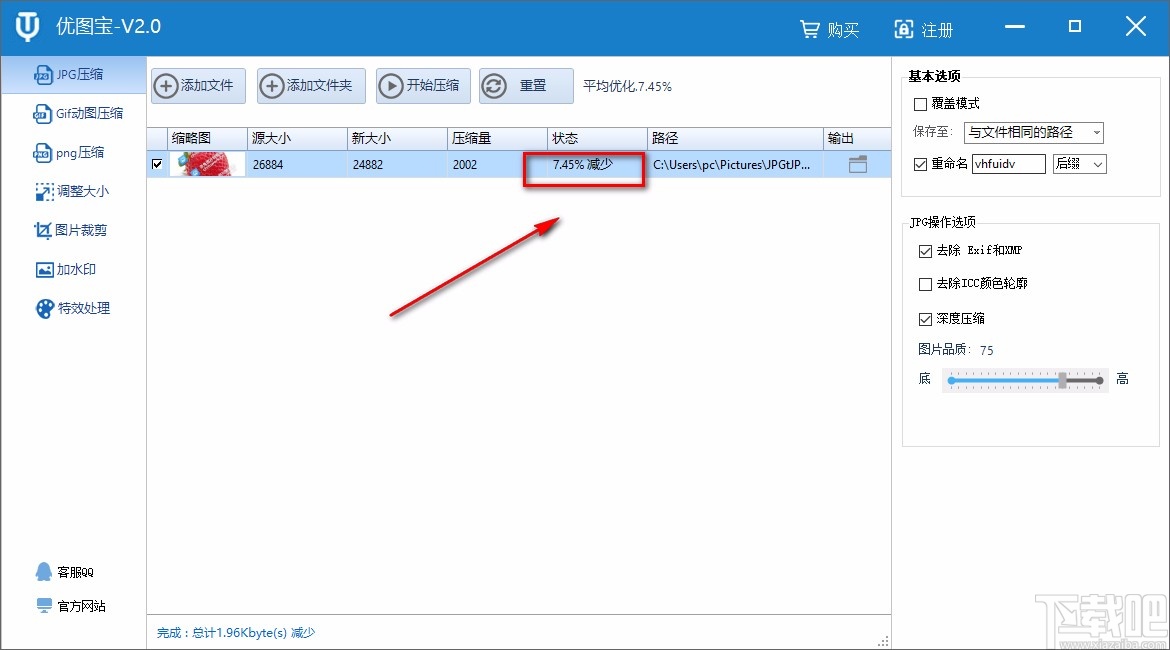Click the 压缩量 column header

(497, 139)
